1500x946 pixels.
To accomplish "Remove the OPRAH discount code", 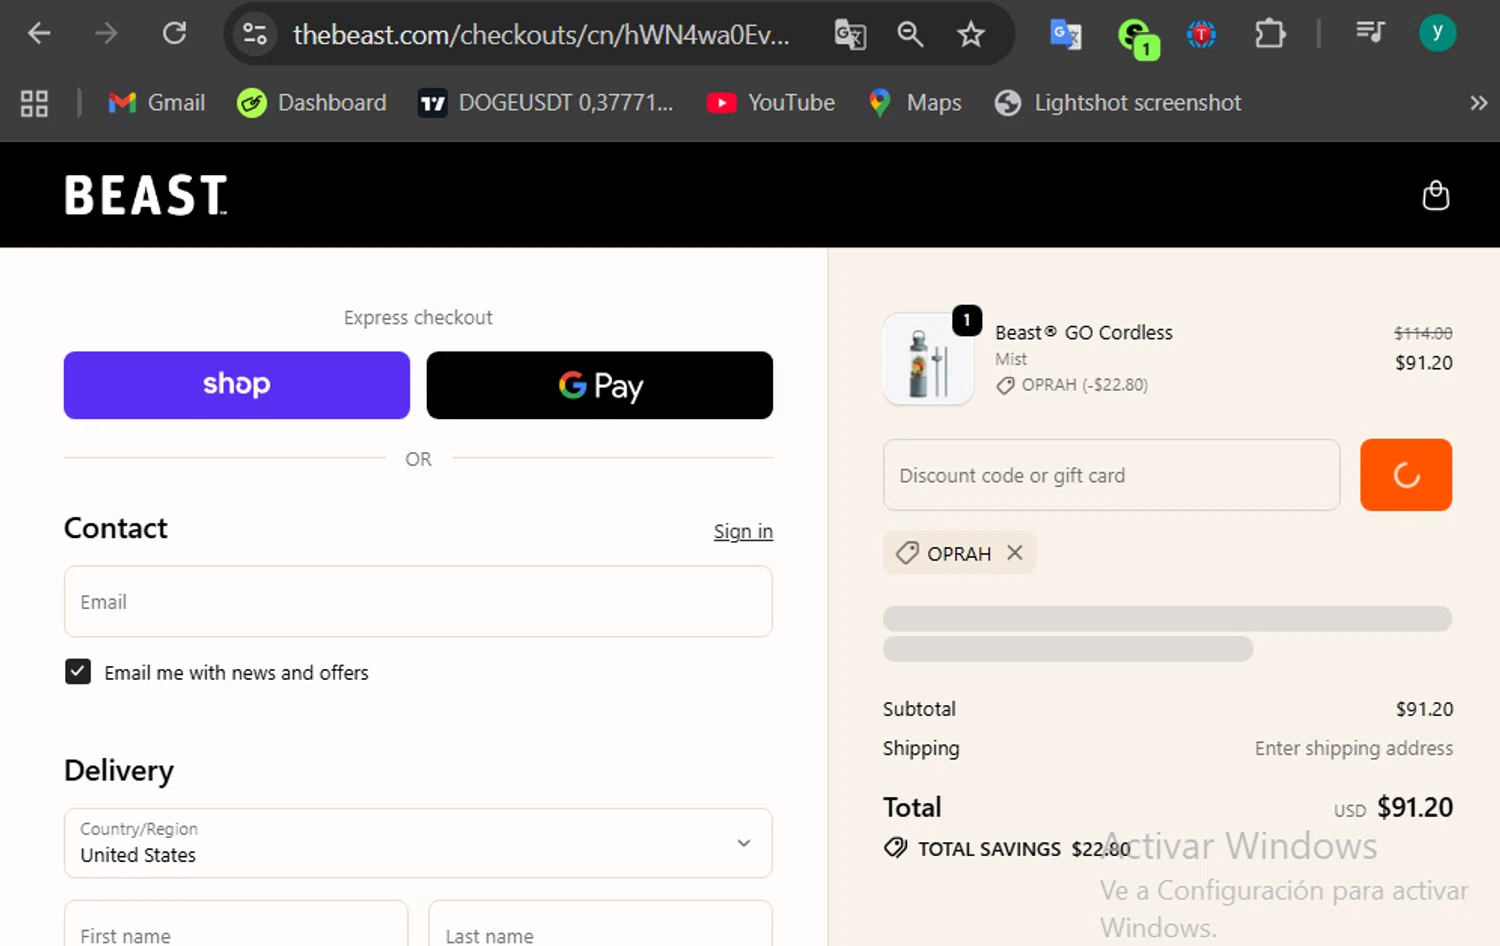I will (1015, 553).
